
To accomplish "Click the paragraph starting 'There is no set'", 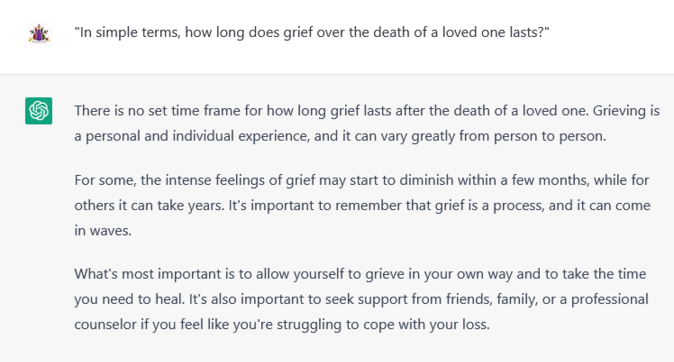I will [x=367, y=123].
